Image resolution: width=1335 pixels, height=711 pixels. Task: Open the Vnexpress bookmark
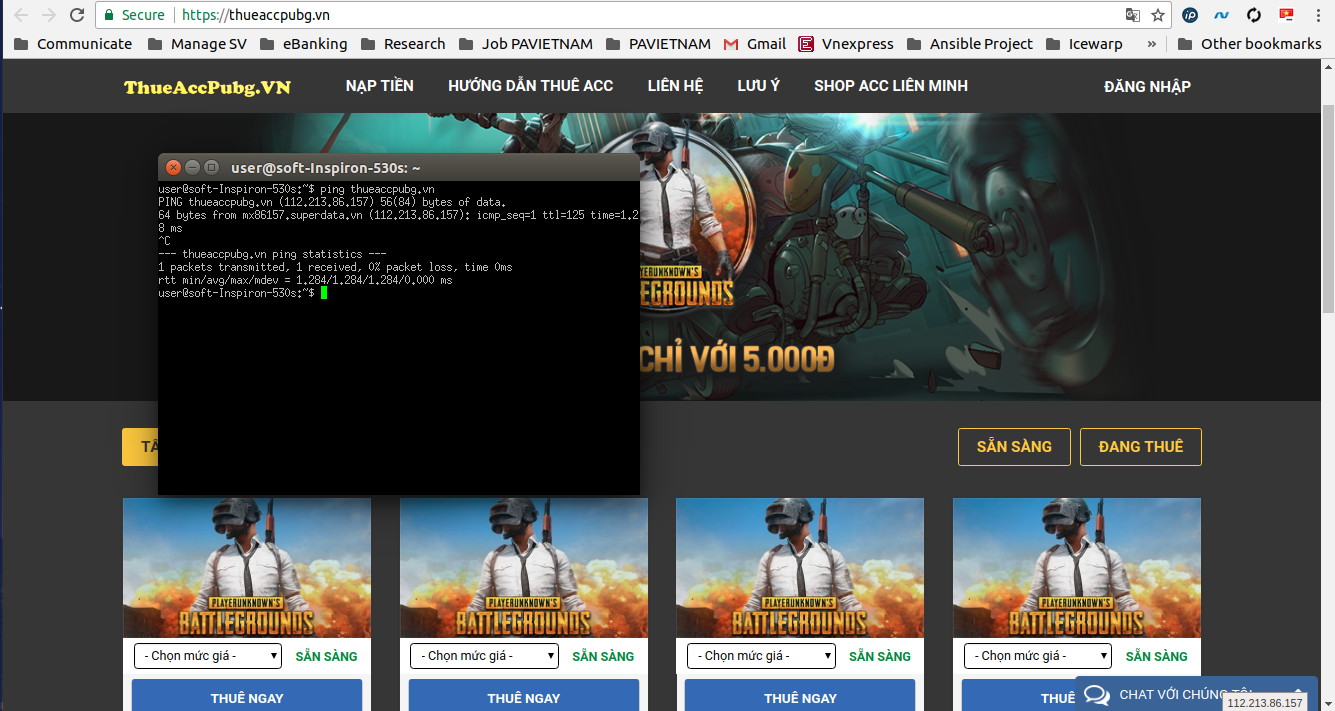pyautogui.click(x=846, y=44)
